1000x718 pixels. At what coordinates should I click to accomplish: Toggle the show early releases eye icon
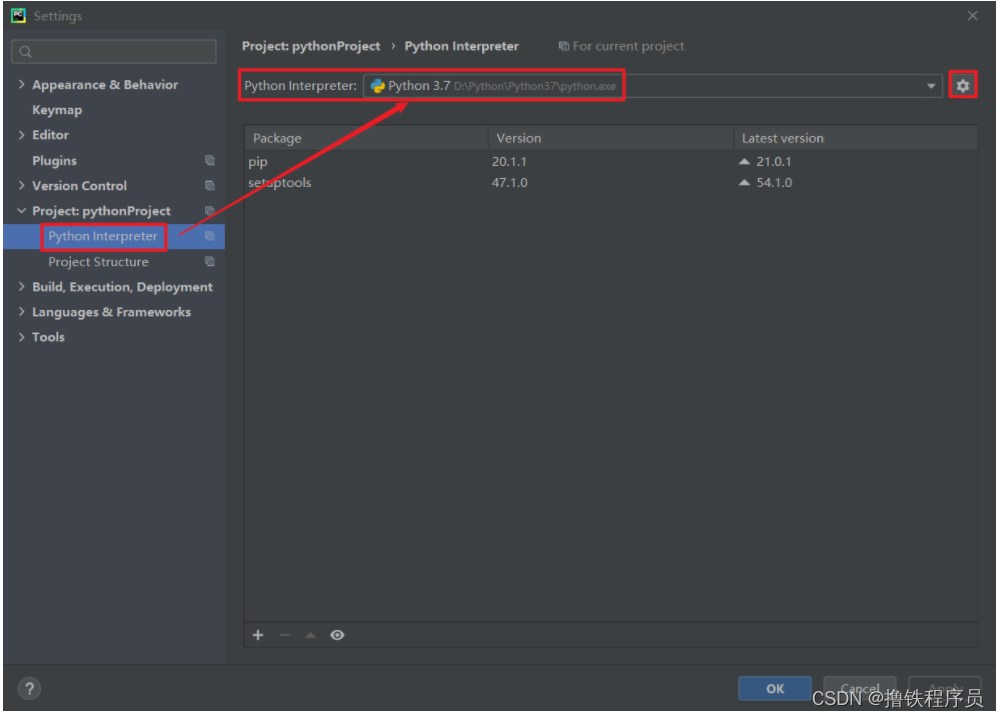pyautogui.click(x=337, y=635)
